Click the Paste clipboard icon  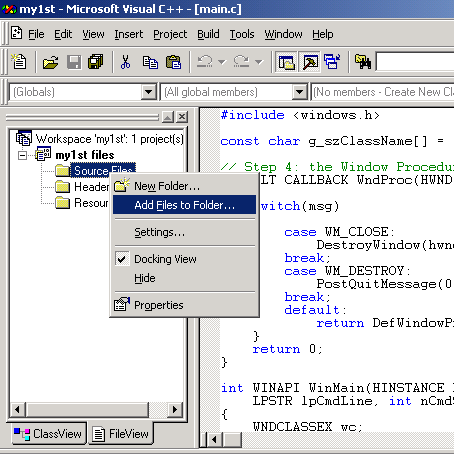(x=173, y=62)
